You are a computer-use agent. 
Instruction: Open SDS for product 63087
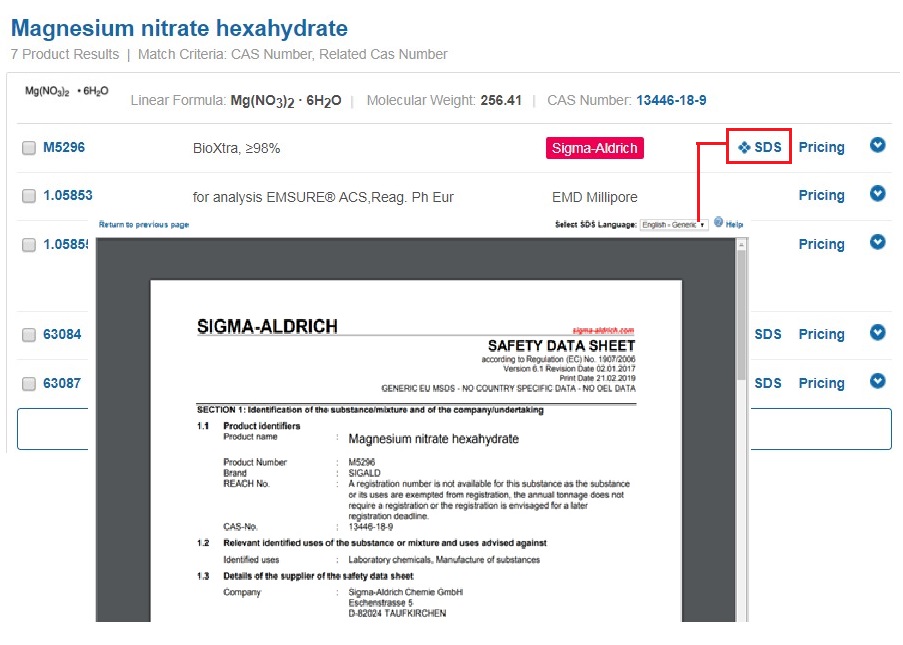pos(768,384)
